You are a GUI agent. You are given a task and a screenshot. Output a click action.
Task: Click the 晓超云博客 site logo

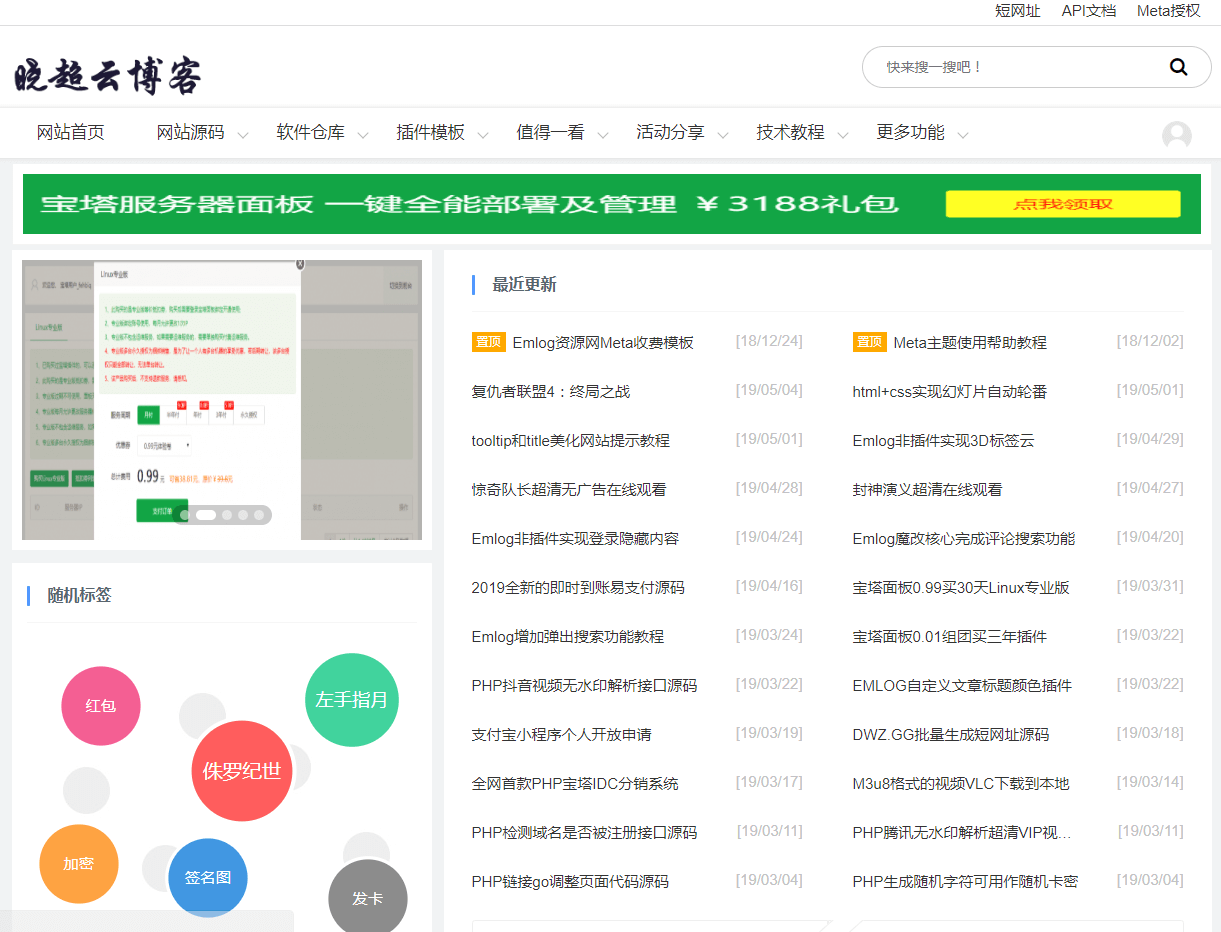coord(108,76)
